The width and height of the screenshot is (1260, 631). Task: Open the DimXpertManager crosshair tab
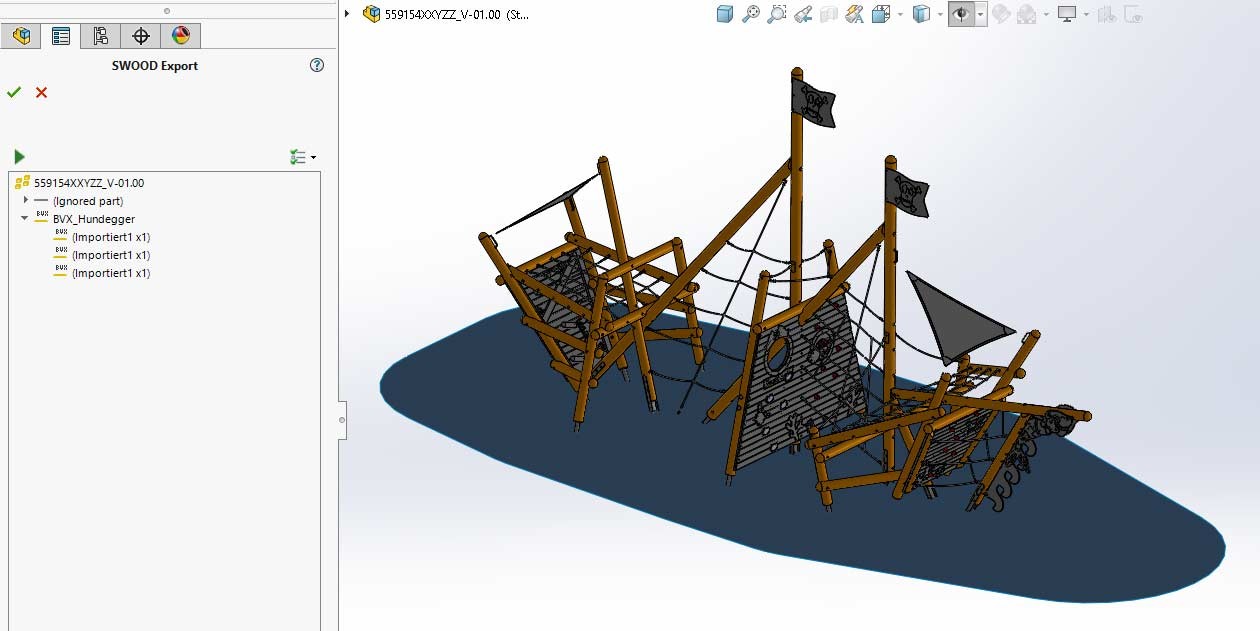point(141,36)
